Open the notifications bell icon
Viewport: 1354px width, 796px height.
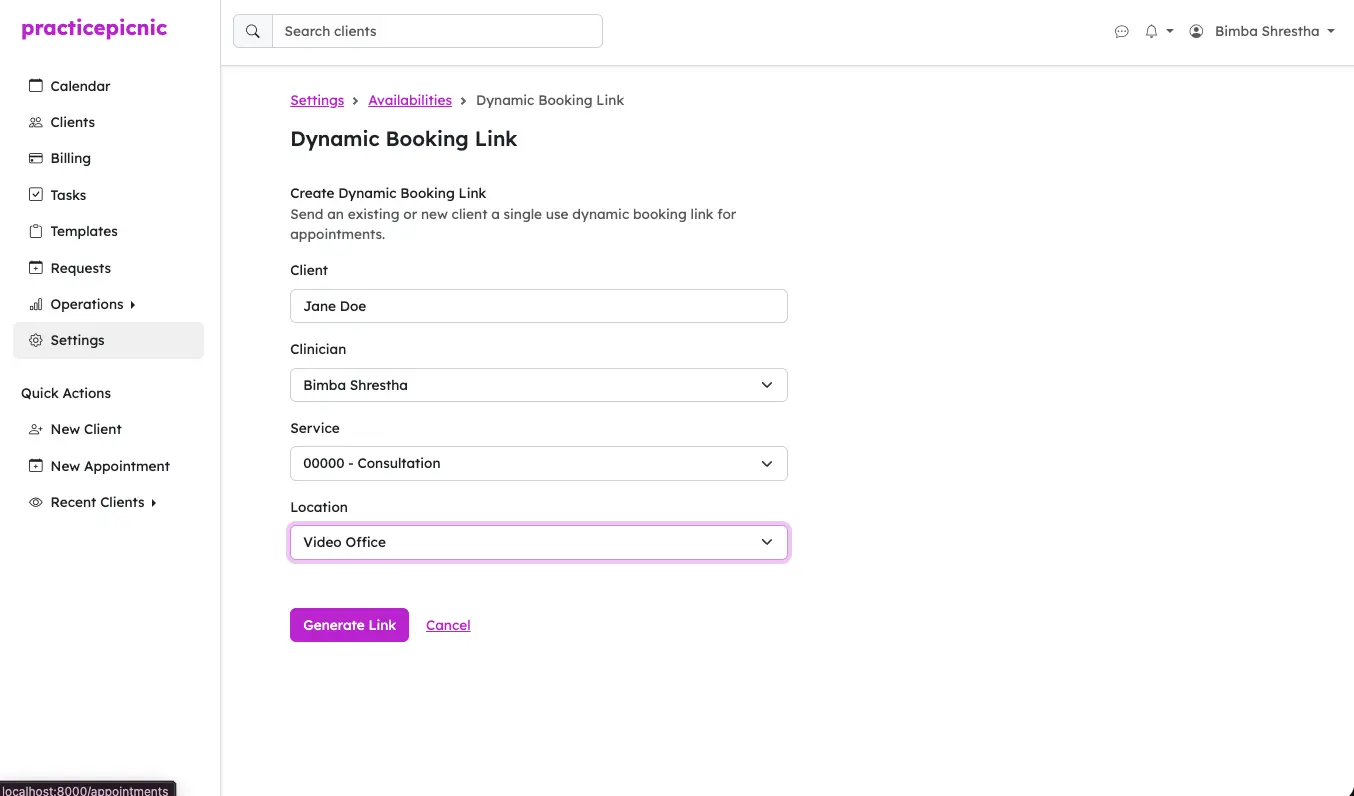pyautogui.click(x=1152, y=32)
